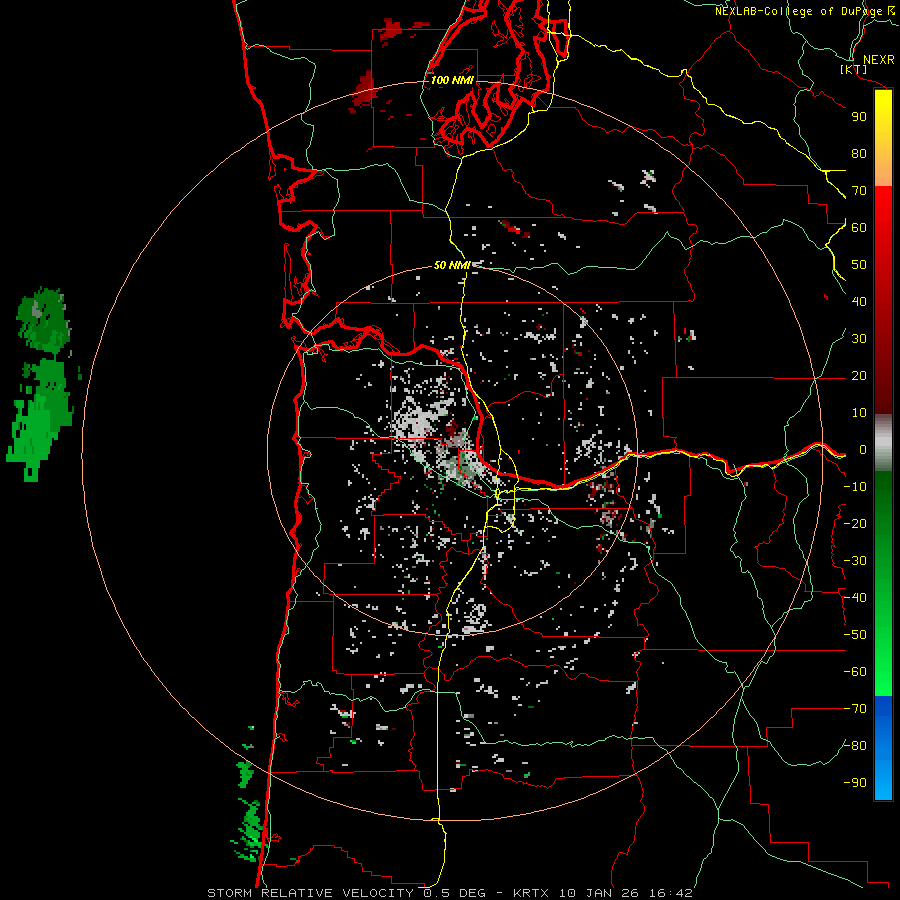Image resolution: width=900 pixels, height=900 pixels.
Task: Click the -40 value on the velocity scale
Action: point(855,598)
